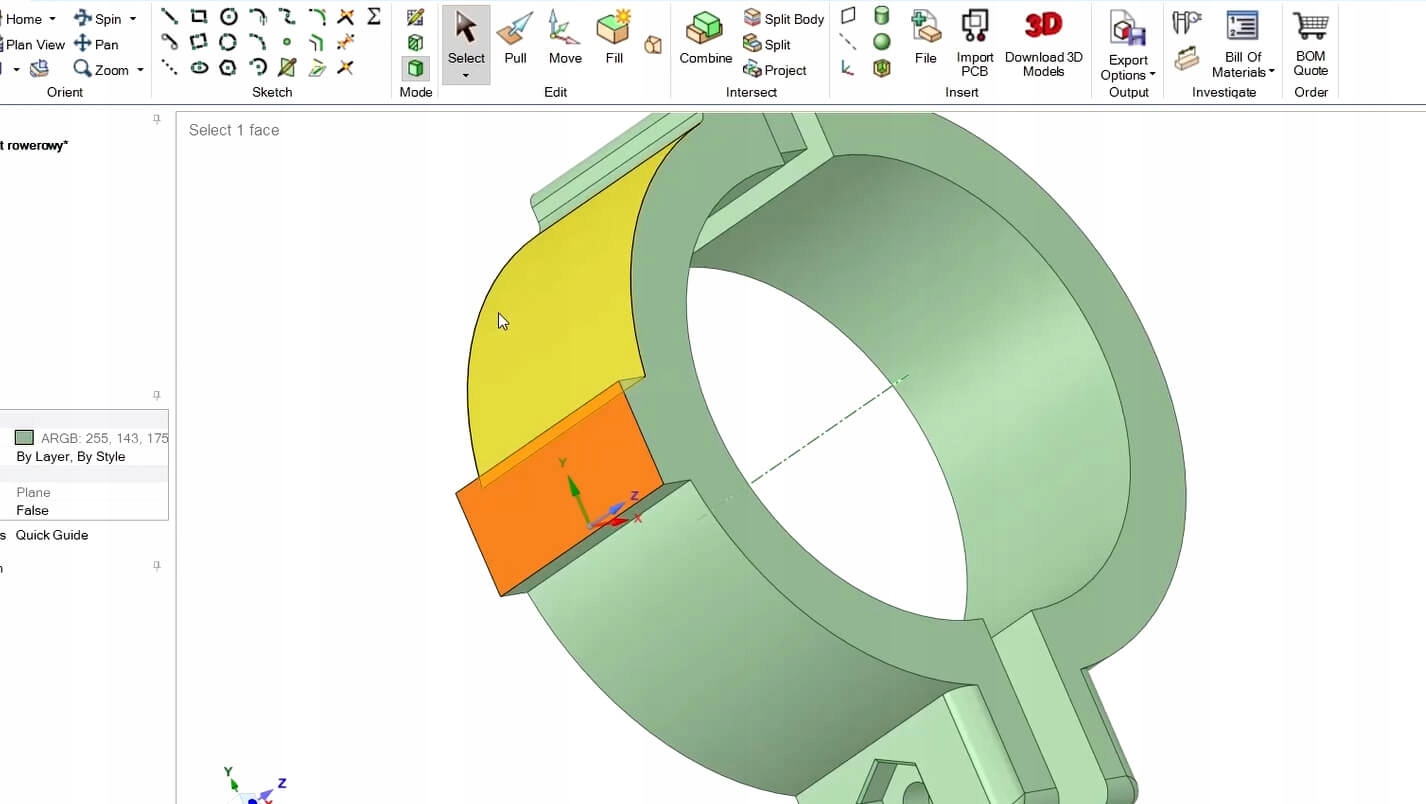Viewport: 1426px width, 804px height.
Task: Activate the Ellipse sketch tool
Action: click(x=199, y=68)
